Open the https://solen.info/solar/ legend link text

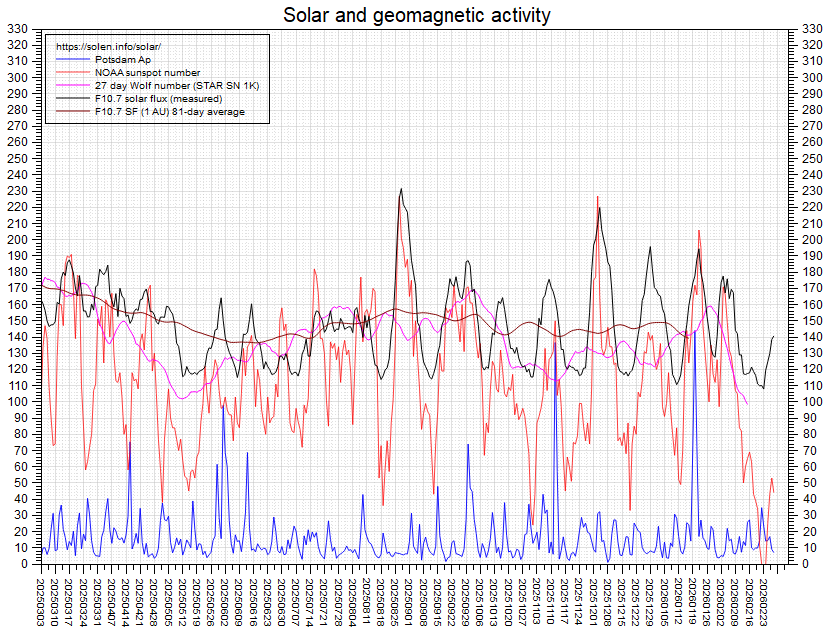(x=109, y=47)
